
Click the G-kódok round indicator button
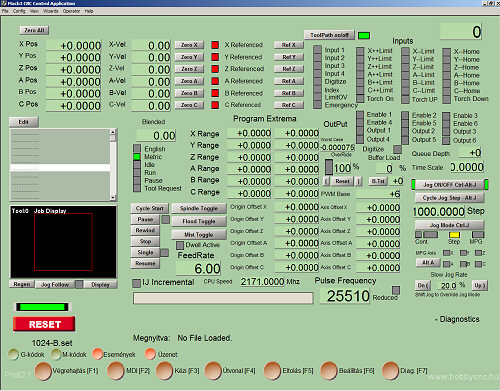13,354
